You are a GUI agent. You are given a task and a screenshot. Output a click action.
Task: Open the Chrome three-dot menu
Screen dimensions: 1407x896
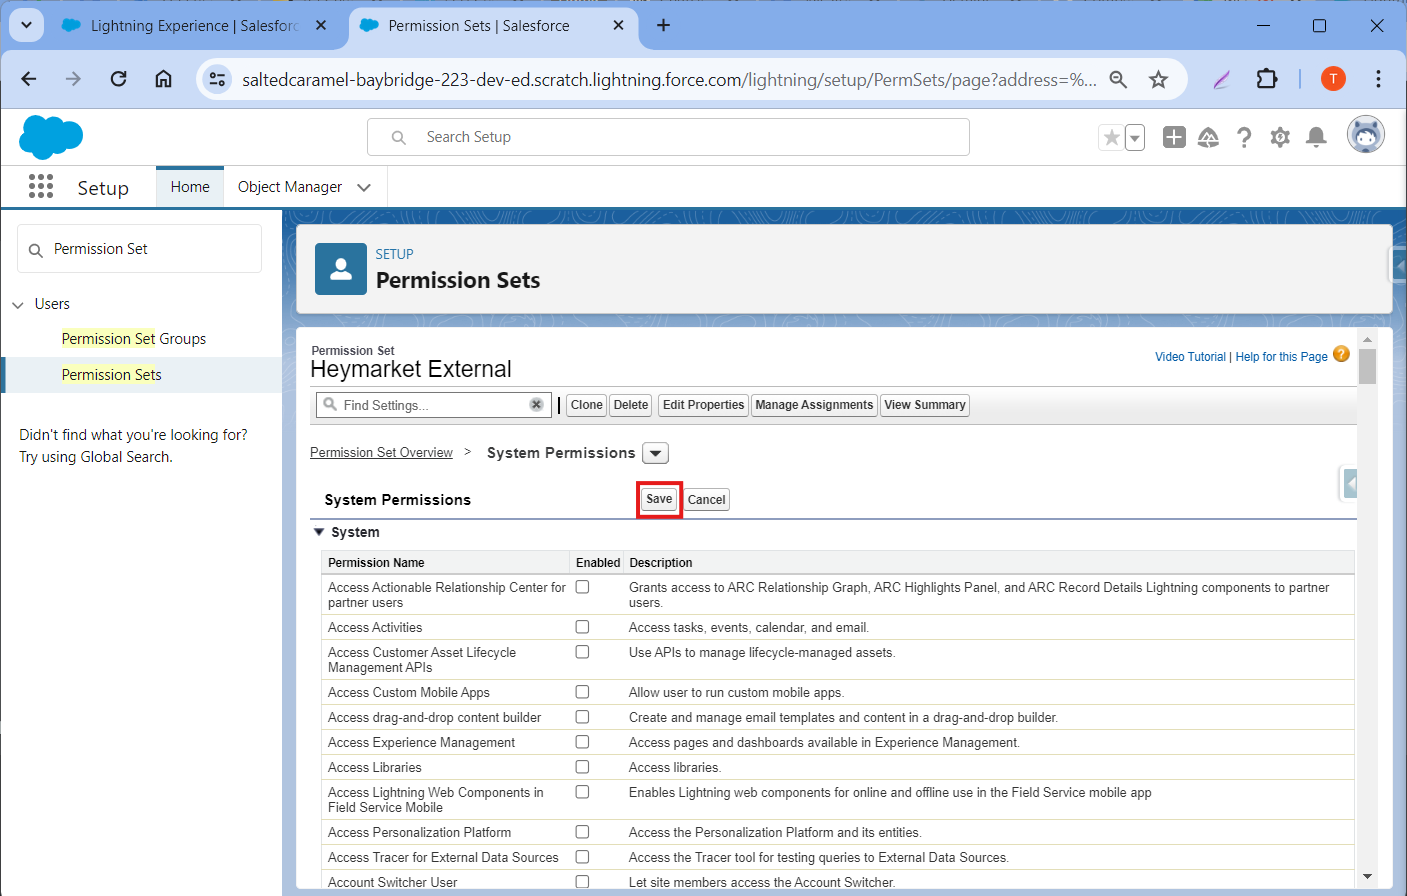click(1378, 79)
